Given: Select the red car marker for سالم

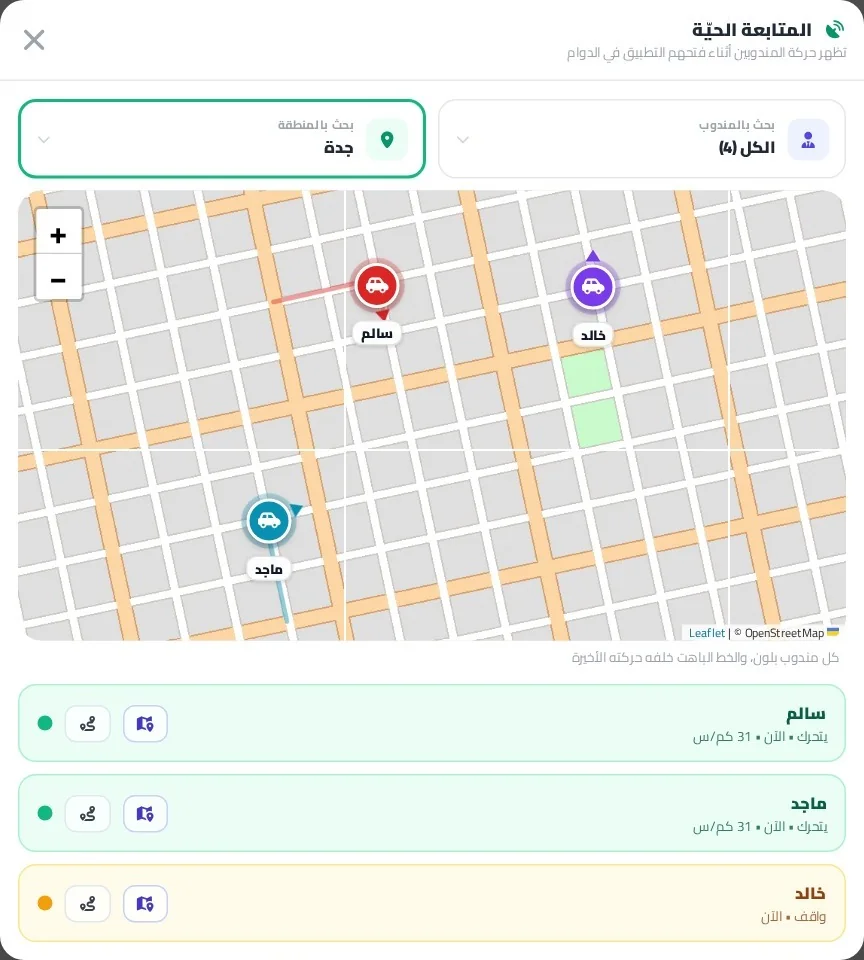Looking at the screenshot, I should 377,286.
